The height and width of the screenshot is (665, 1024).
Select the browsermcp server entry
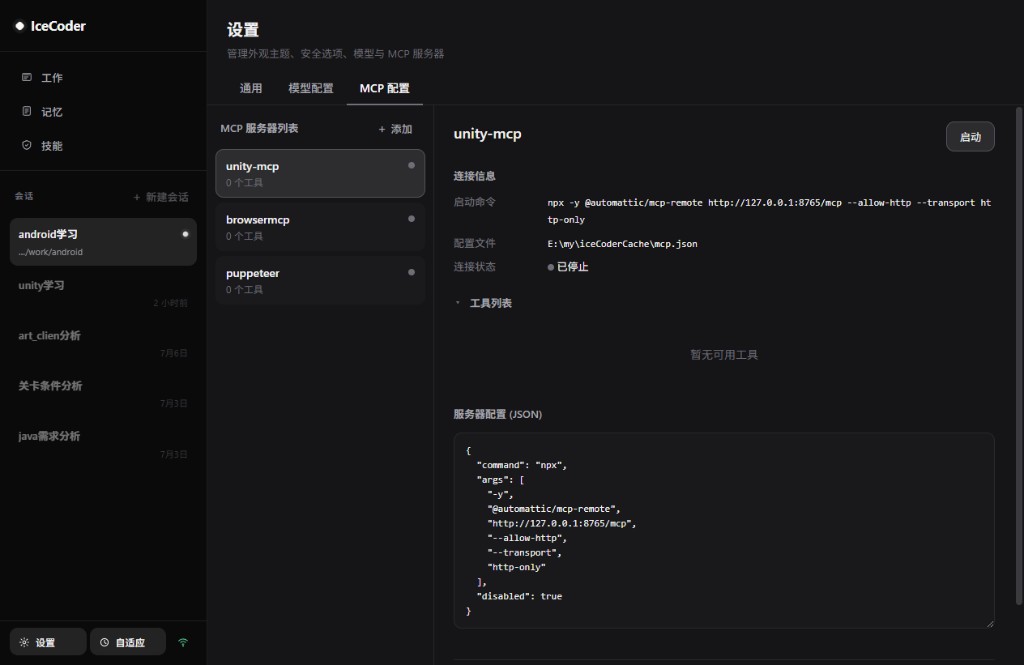coord(320,227)
